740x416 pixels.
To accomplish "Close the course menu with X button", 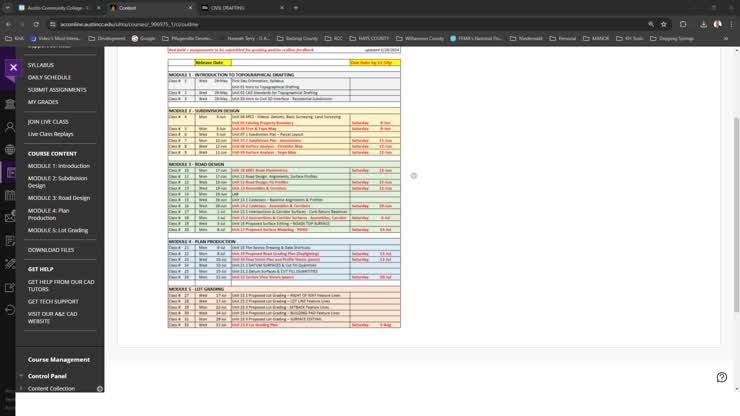I will click(13, 68).
